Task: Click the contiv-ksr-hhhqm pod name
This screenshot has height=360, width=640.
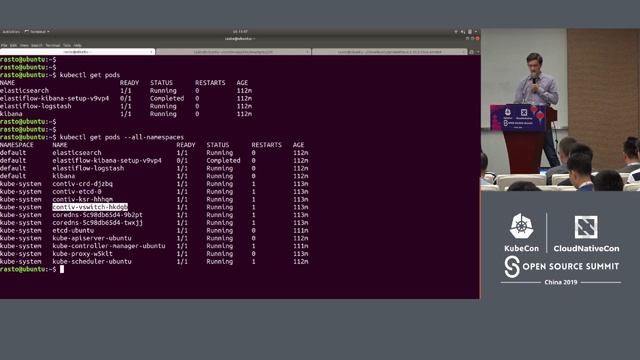Action: (82, 199)
